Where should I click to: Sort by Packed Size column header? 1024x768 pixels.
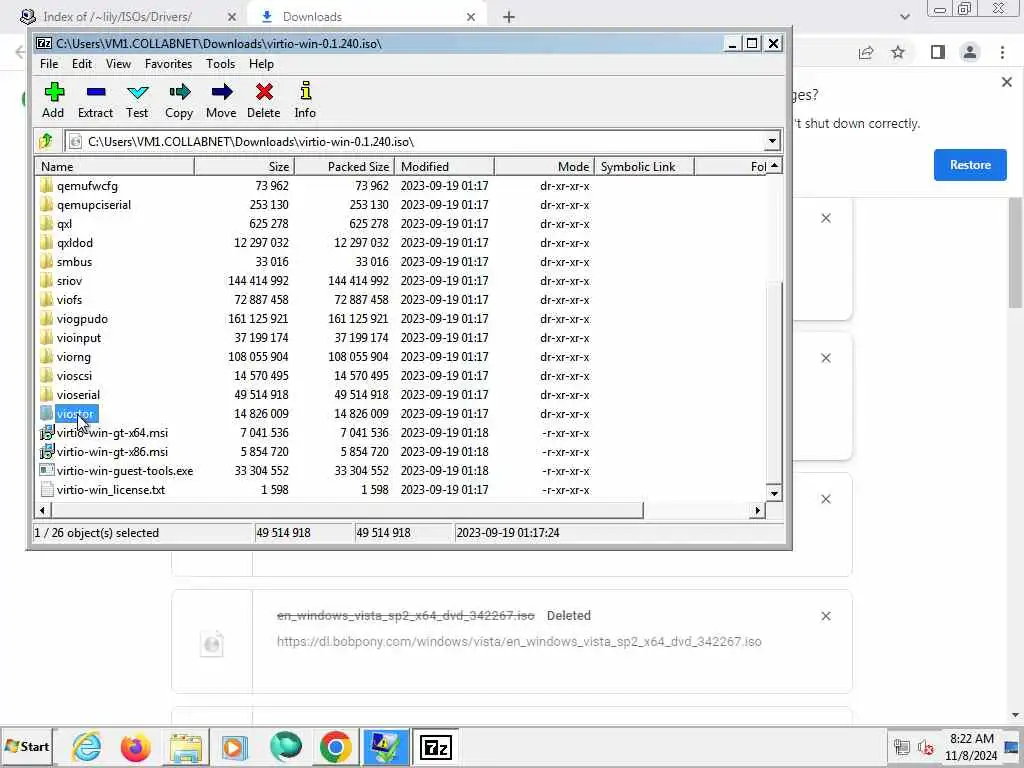[x=344, y=167]
